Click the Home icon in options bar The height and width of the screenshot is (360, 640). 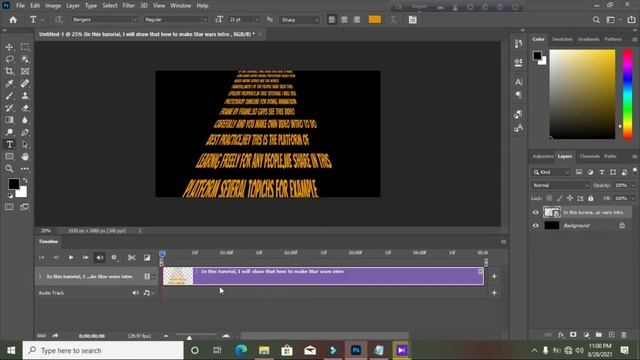click(13, 20)
